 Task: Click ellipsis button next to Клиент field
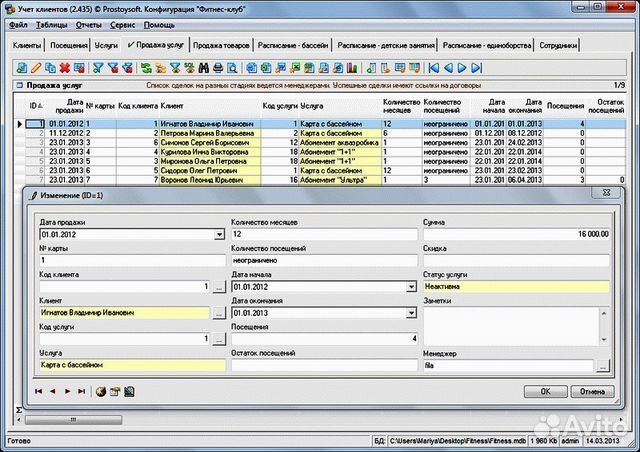[219, 313]
